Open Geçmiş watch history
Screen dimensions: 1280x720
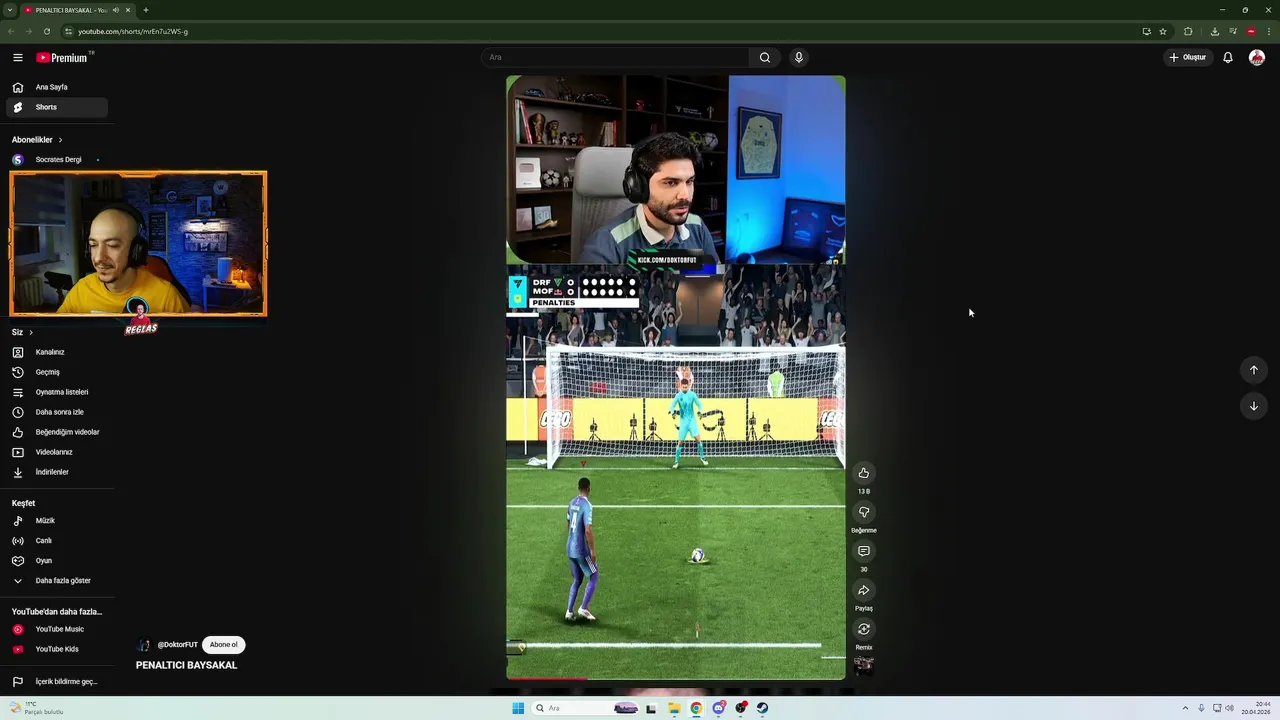(56, 372)
